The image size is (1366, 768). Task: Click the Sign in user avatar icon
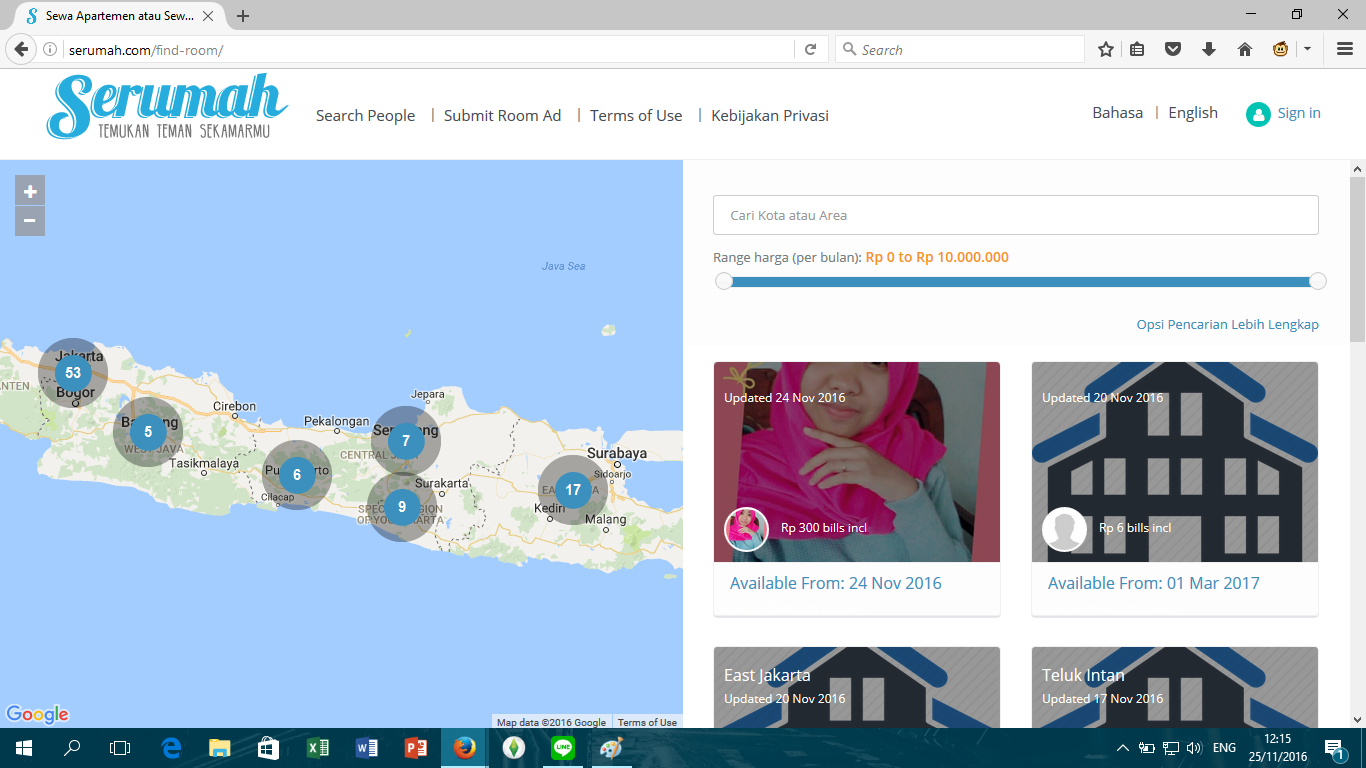point(1258,114)
